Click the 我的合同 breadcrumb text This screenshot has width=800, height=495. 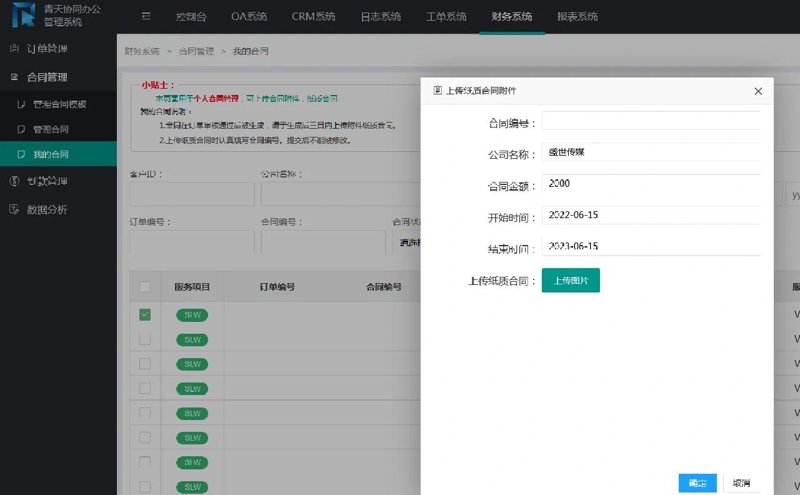coord(251,51)
